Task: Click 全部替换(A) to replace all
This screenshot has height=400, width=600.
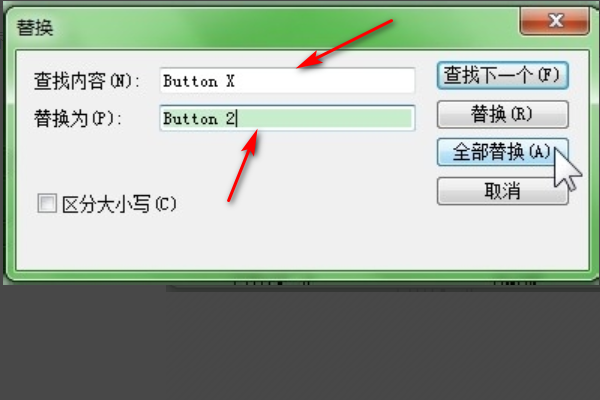Action: (502, 152)
